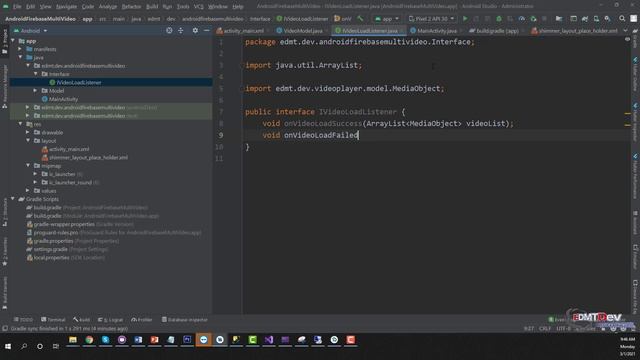This screenshot has height=360, width=640.
Task: Open the Database Inspector tool window
Action: (184, 320)
